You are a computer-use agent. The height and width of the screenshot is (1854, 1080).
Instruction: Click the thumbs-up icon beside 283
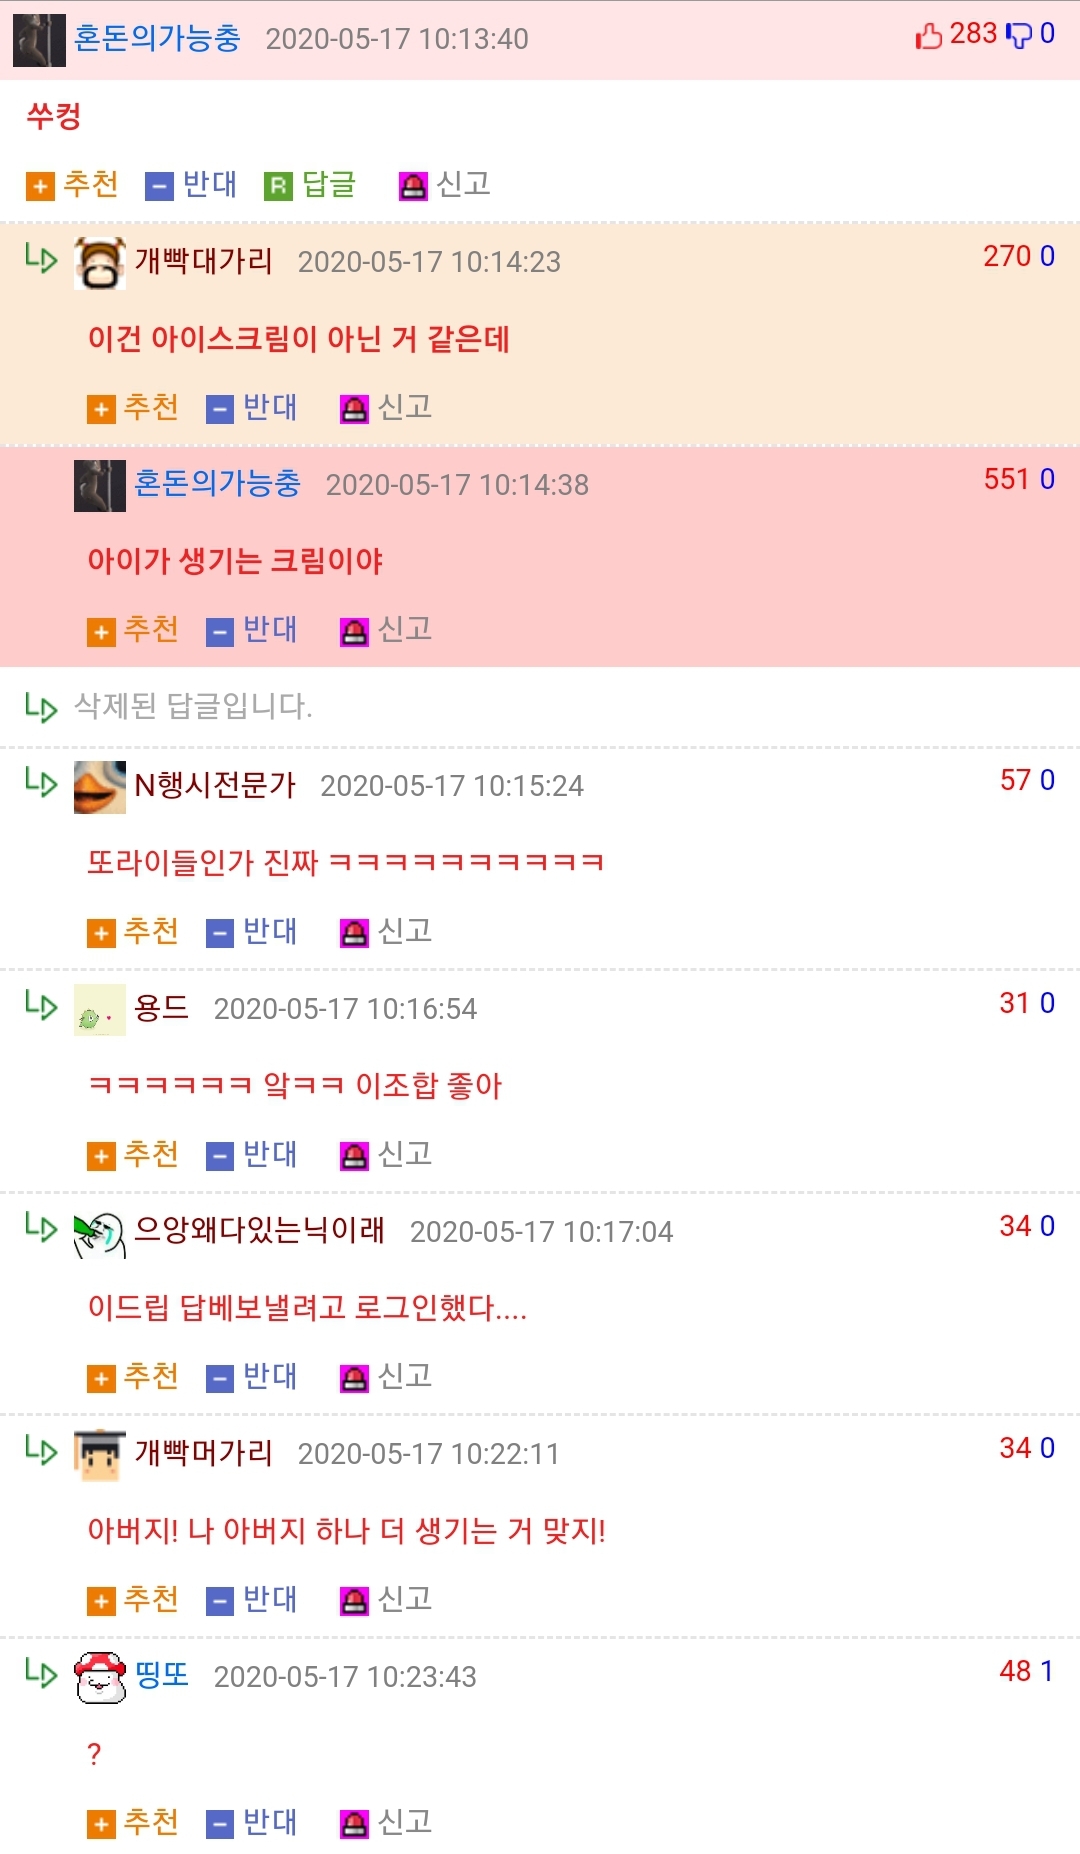(929, 36)
